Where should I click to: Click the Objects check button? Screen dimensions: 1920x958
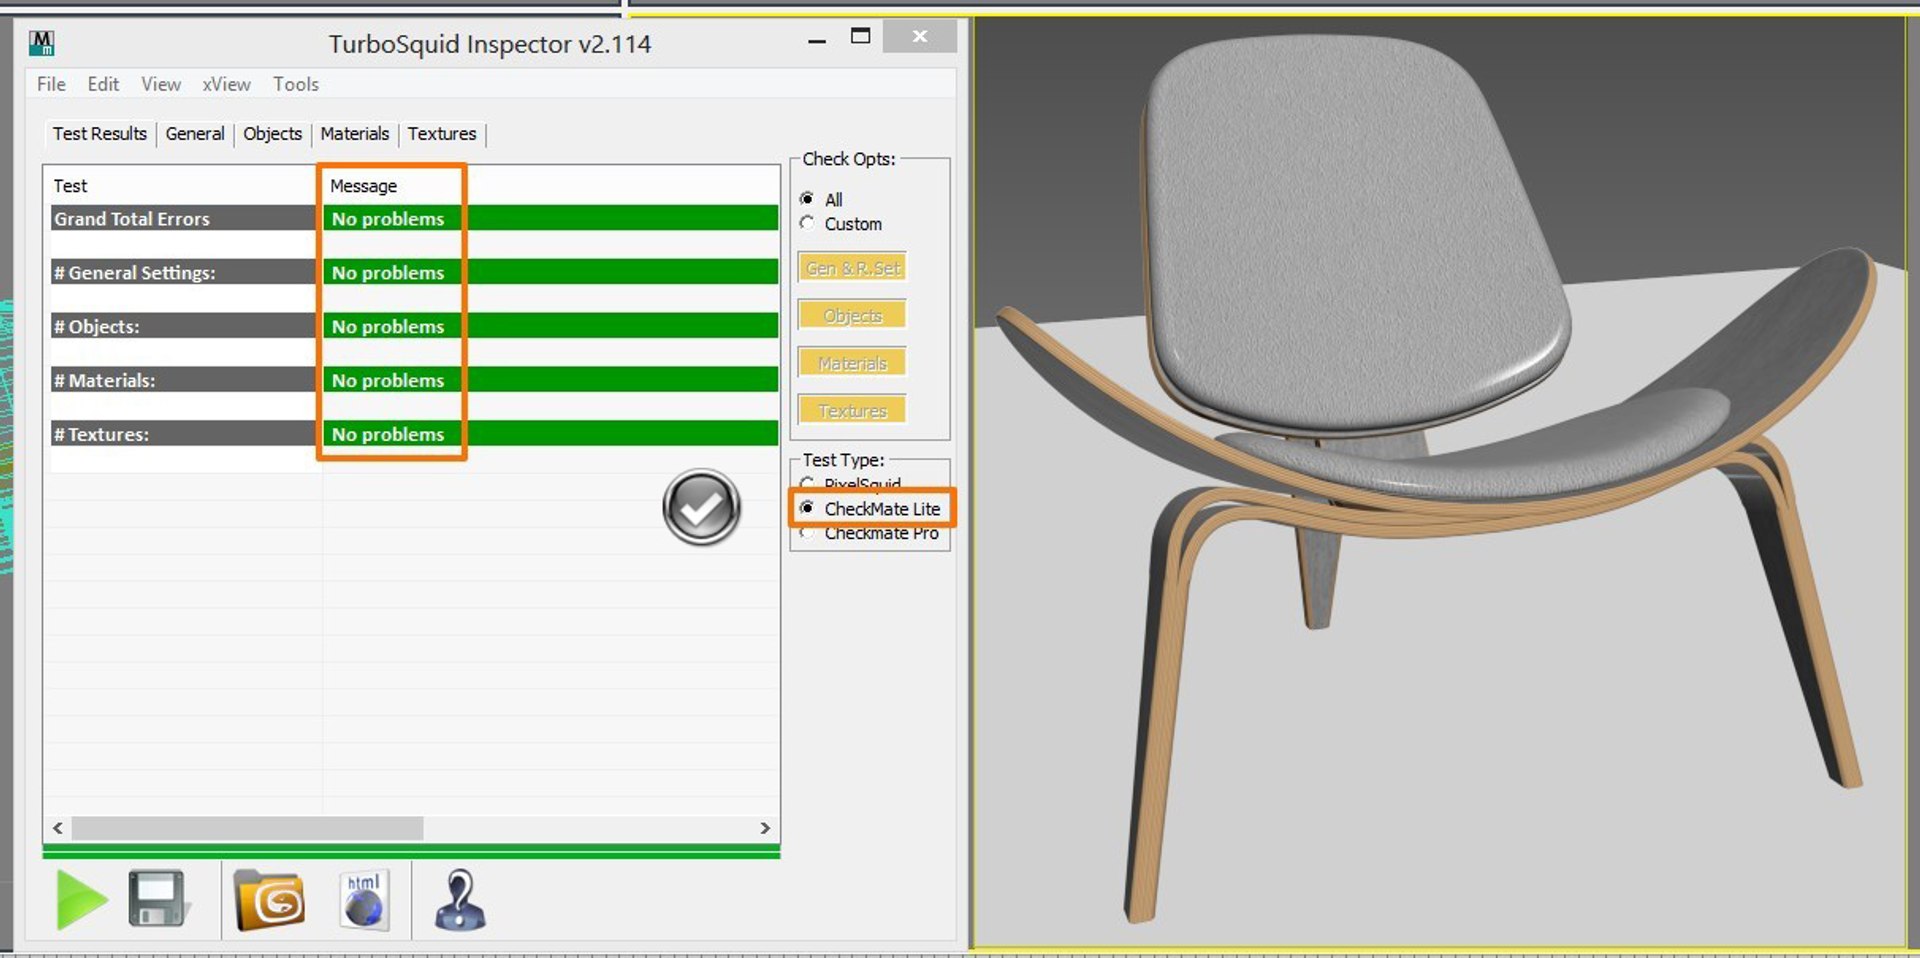[x=853, y=316]
